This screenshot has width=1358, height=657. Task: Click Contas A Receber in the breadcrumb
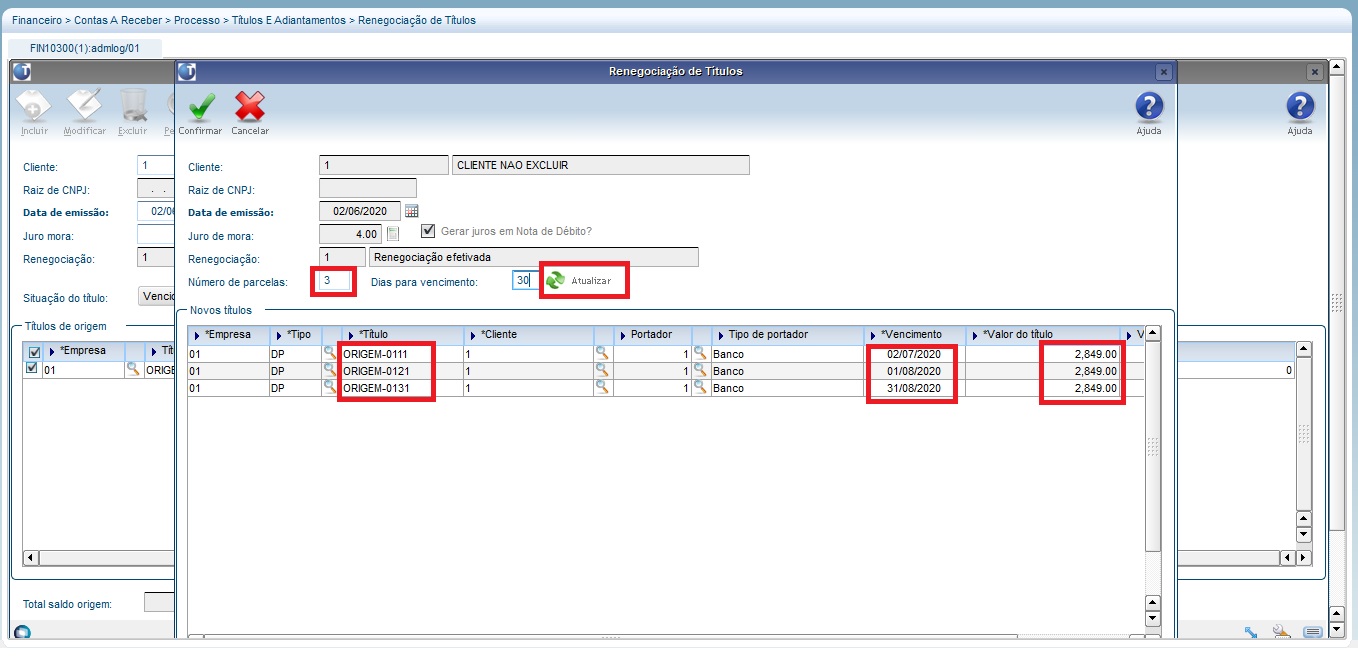[x=119, y=20]
